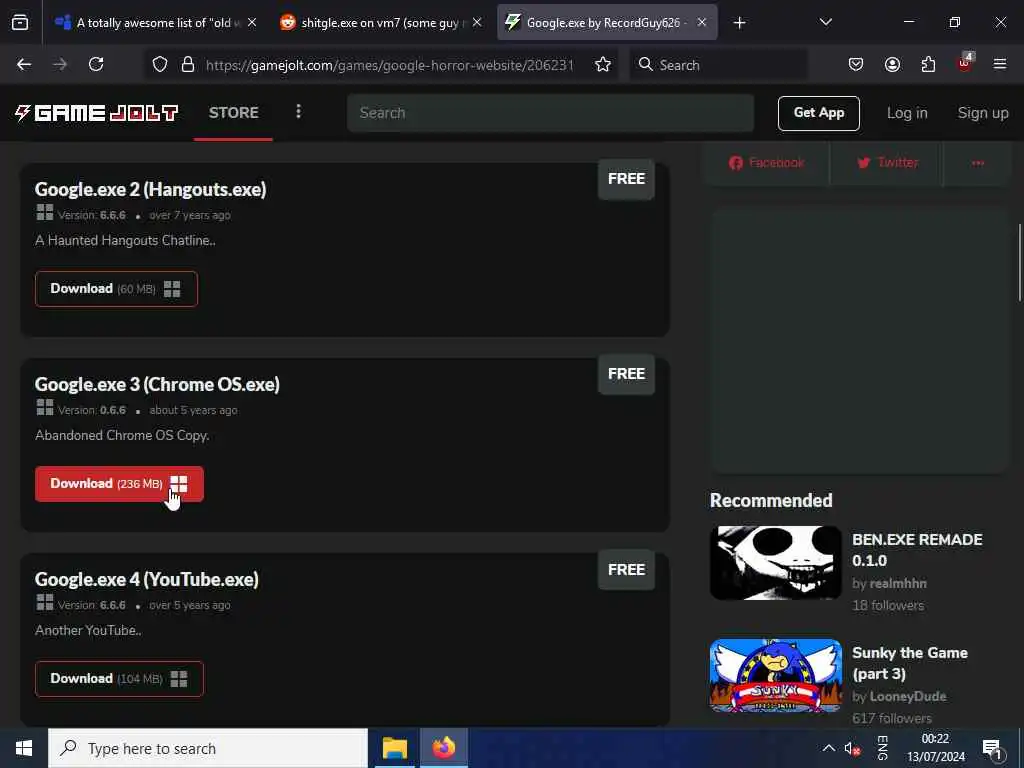The height and width of the screenshot is (768, 1024).
Task: Open the Save to Pocket icon
Action: [x=856, y=64]
